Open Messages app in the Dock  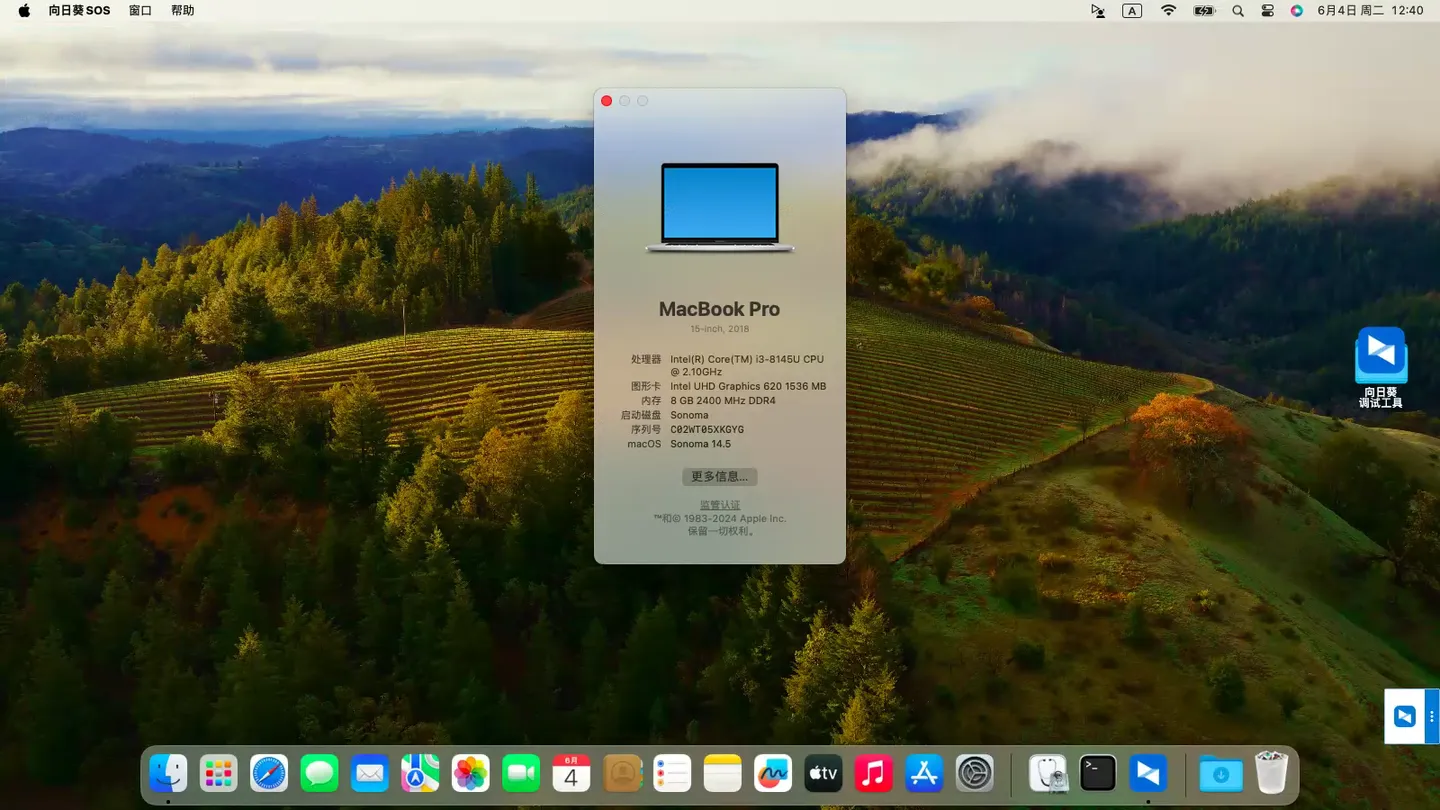[319, 773]
